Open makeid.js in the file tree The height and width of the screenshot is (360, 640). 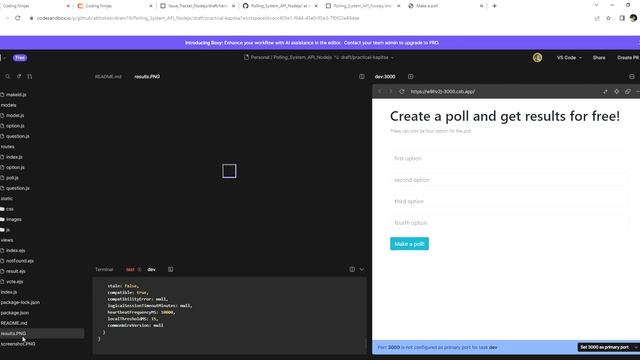16,94
